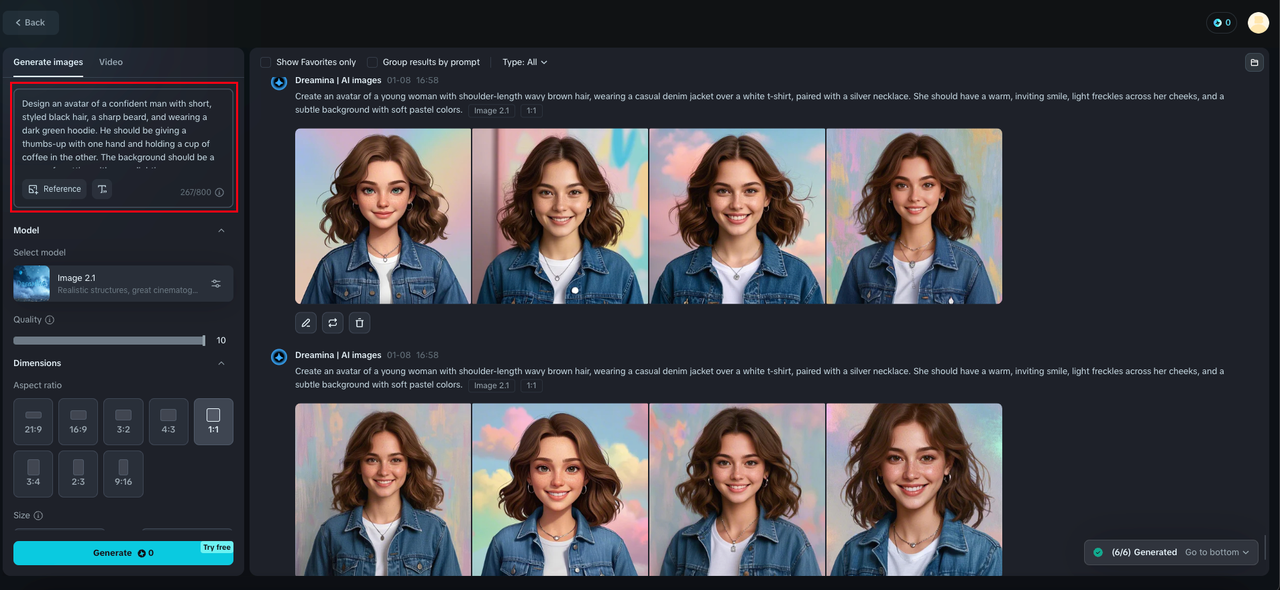Viewport: 1280px width, 590px height.
Task: Click the 1:1 tag in second result
Action: 531,385
